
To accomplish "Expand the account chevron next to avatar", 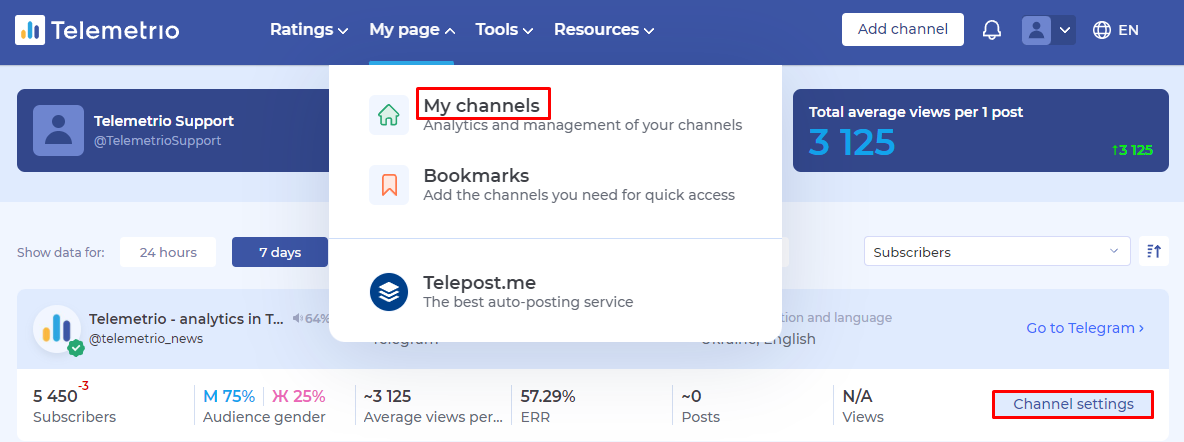I will click(x=1064, y=30).
